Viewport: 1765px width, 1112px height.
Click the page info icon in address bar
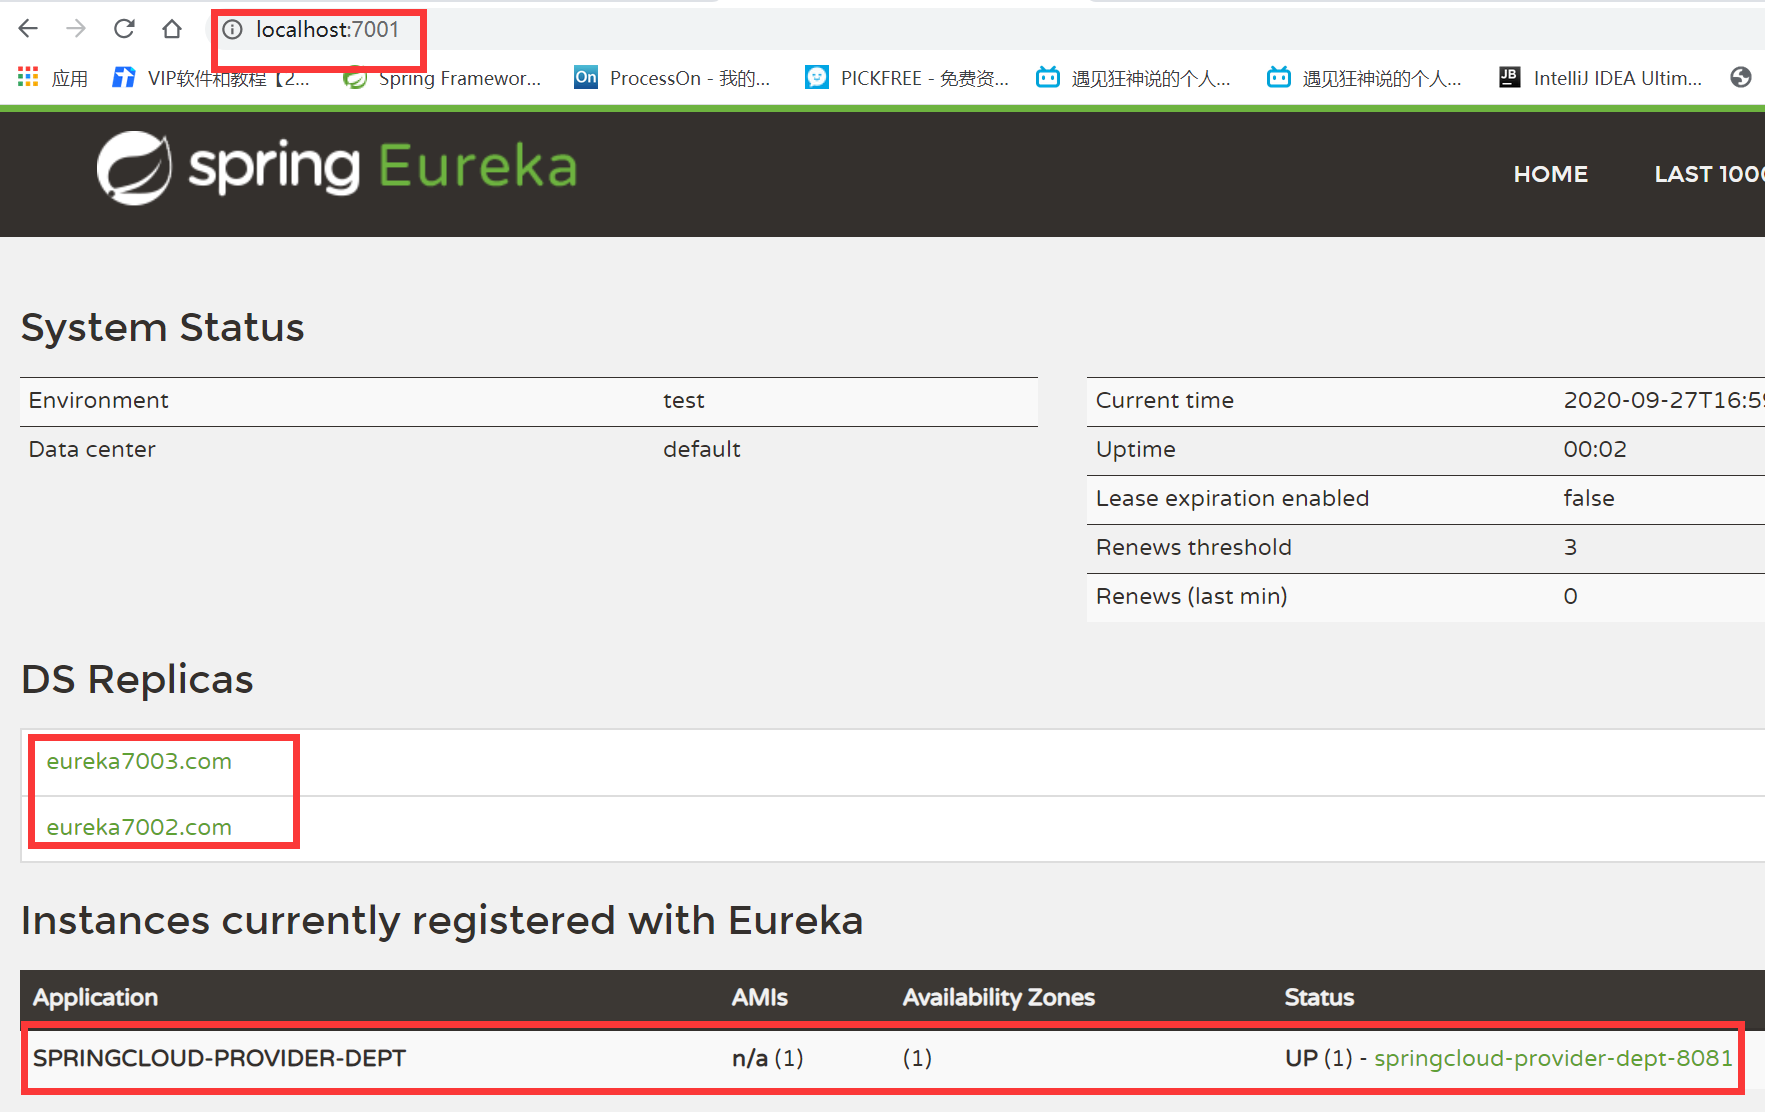point(233,30)
